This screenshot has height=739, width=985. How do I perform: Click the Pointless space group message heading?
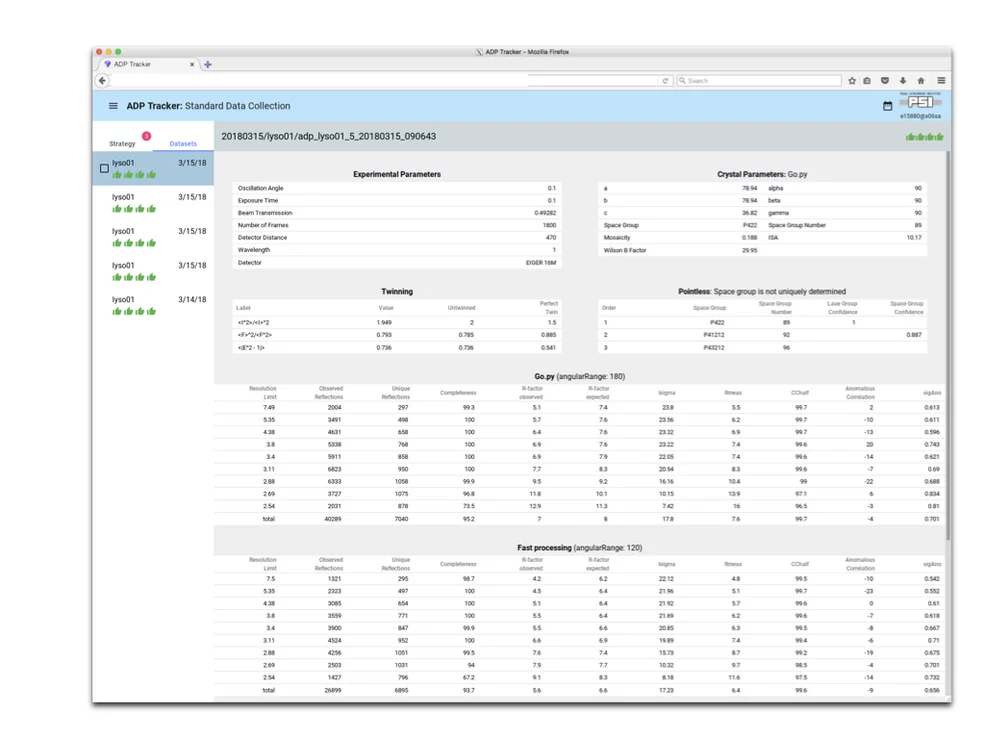[x=762, y=292]
